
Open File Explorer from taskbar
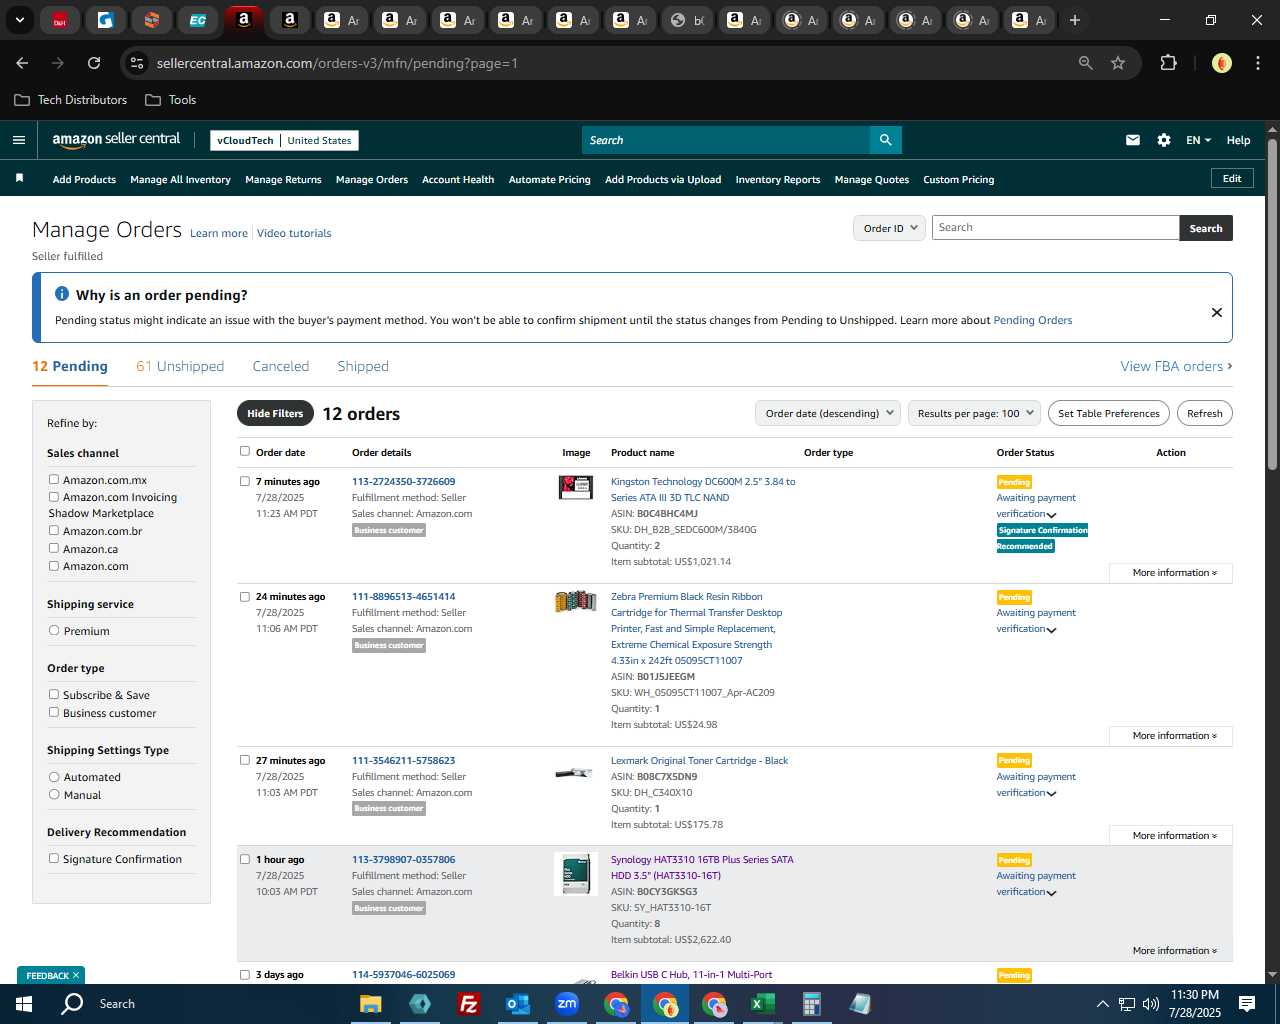(371, 1004)
